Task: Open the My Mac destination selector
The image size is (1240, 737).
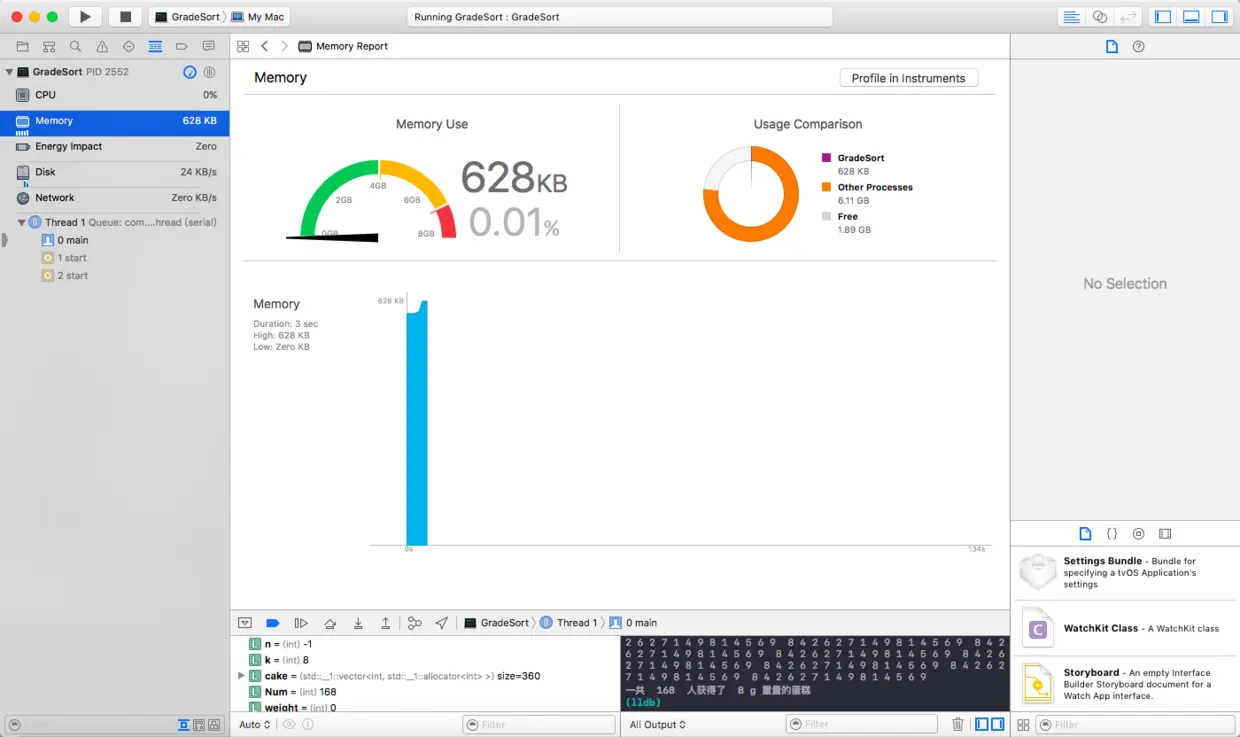Action: pos(258,17)
